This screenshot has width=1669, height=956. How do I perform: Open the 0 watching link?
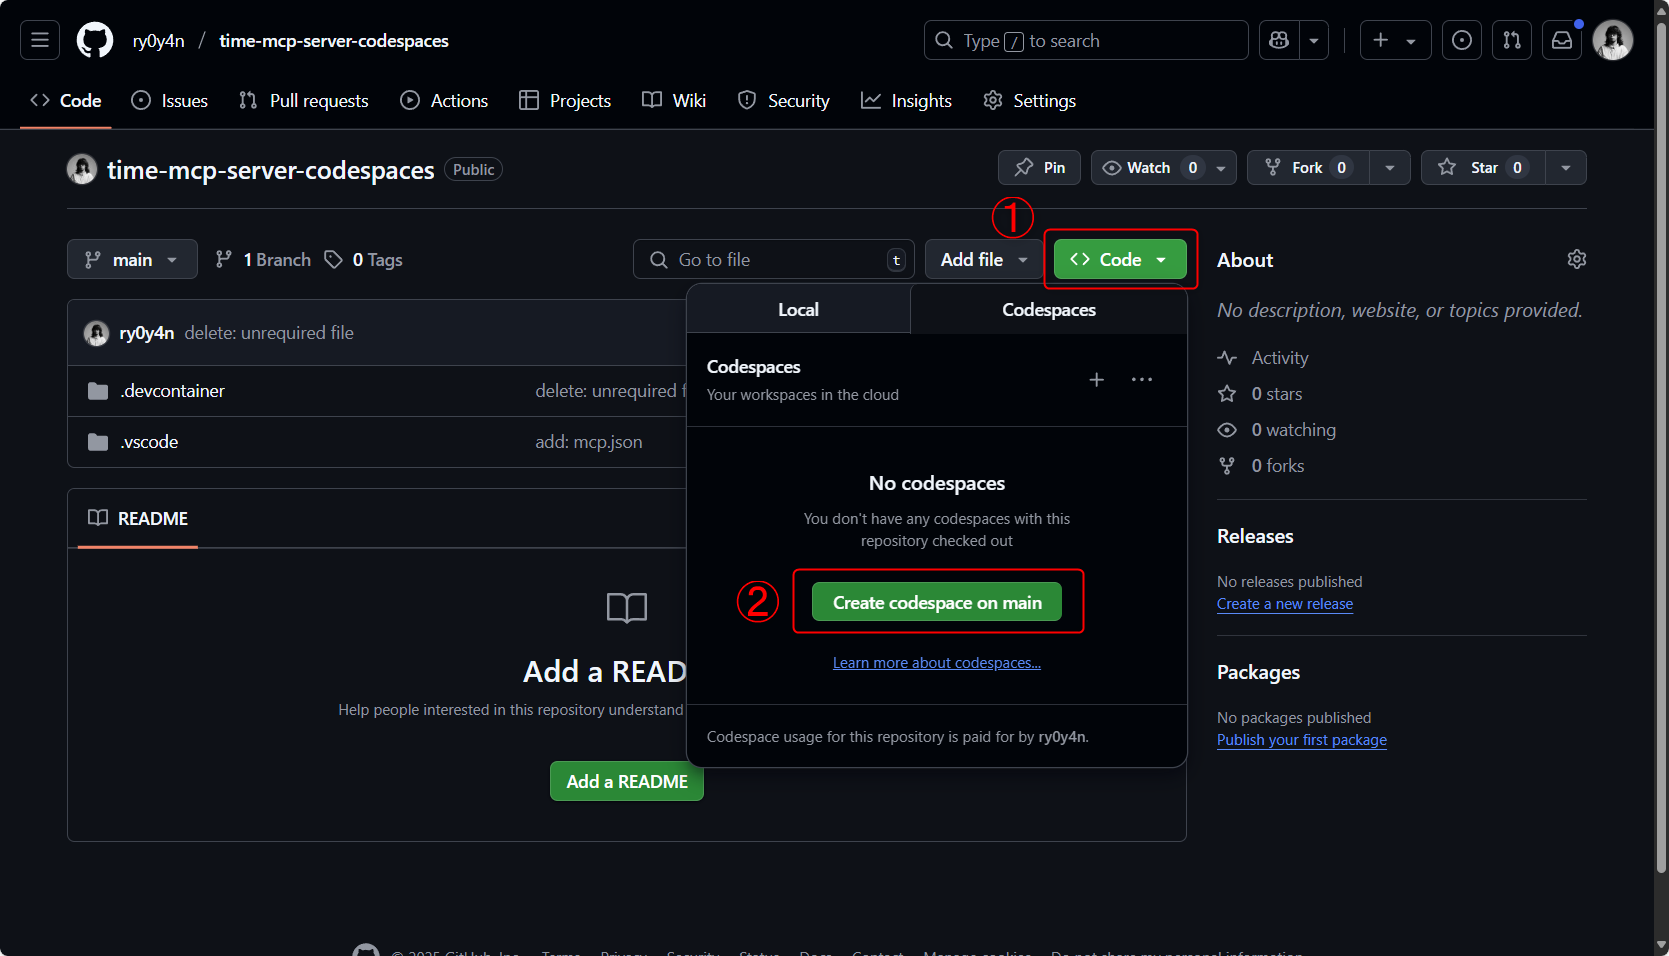click(1277, 430)
